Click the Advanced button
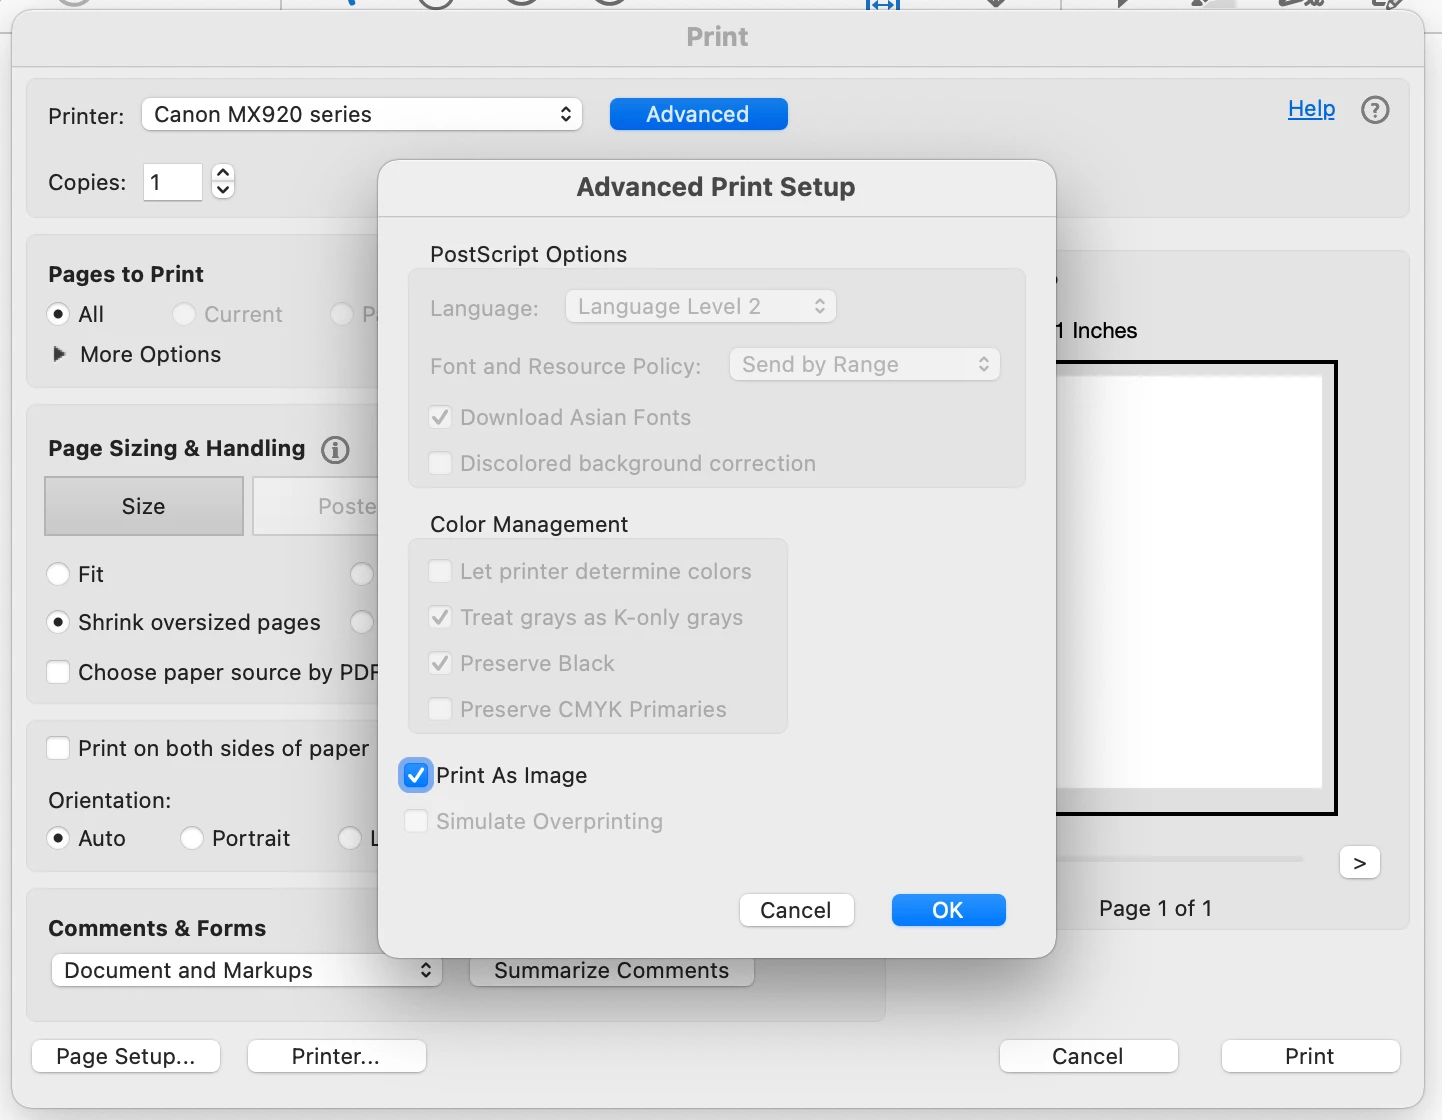 [698, 114]
